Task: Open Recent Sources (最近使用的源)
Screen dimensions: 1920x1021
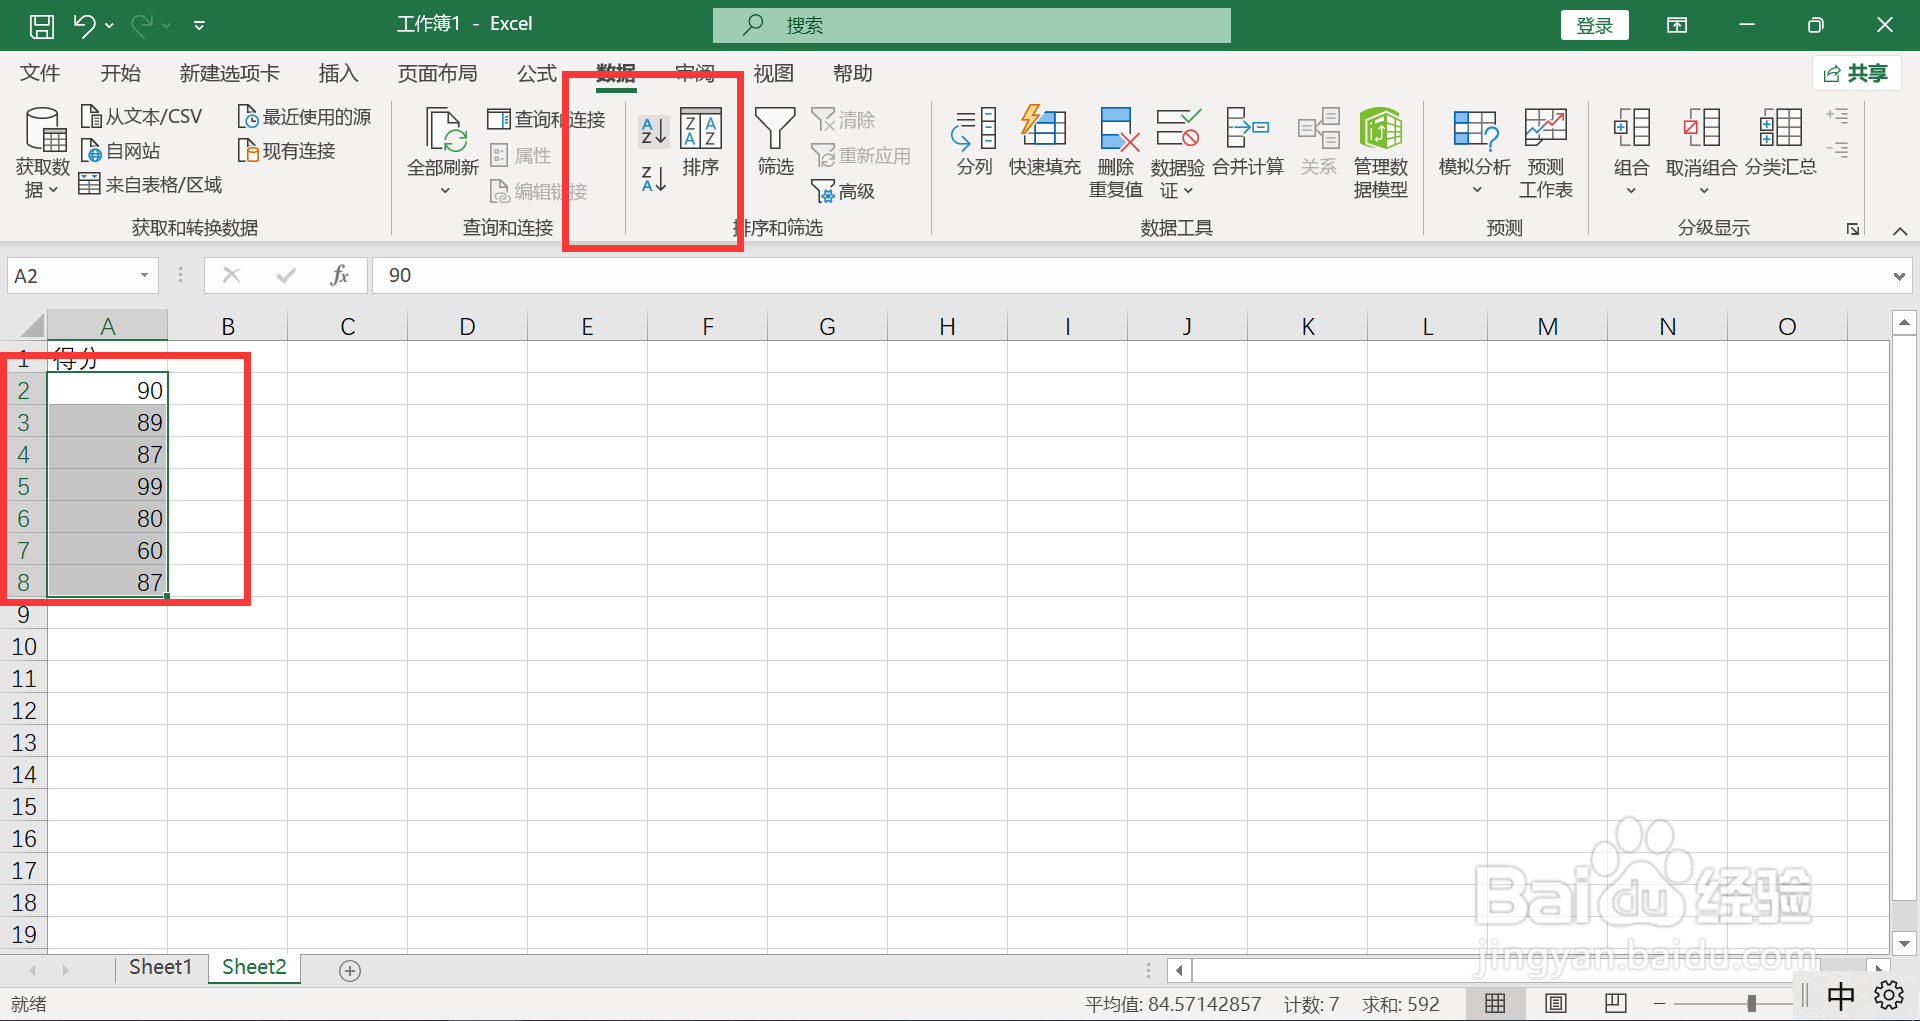Action: pyautogui.click(x=304, y=117)
